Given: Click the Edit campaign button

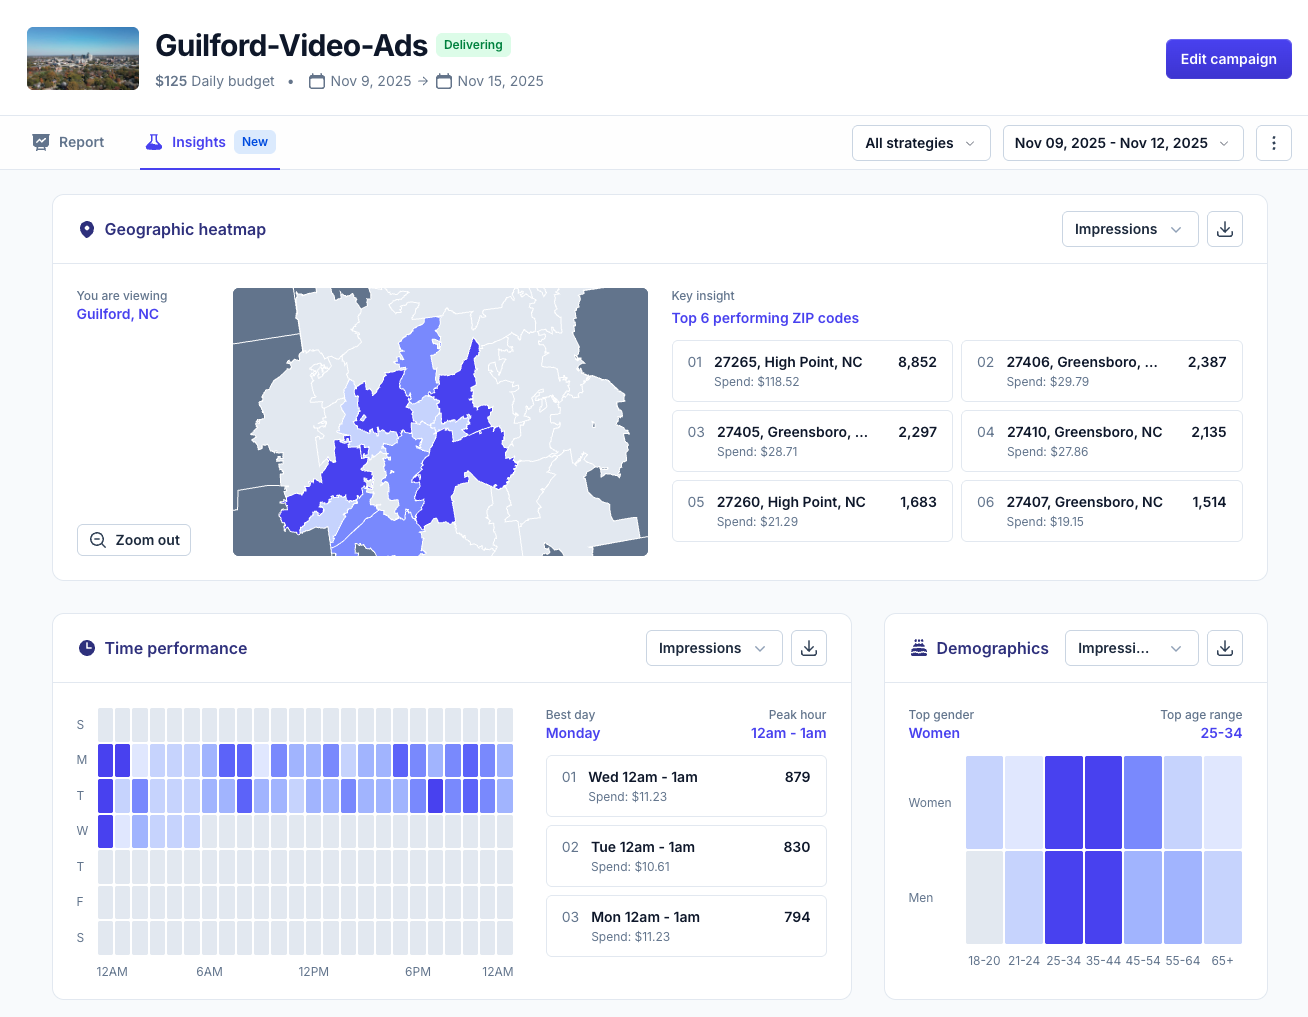Looking at the screenshot, I should tap(1228, 58).
